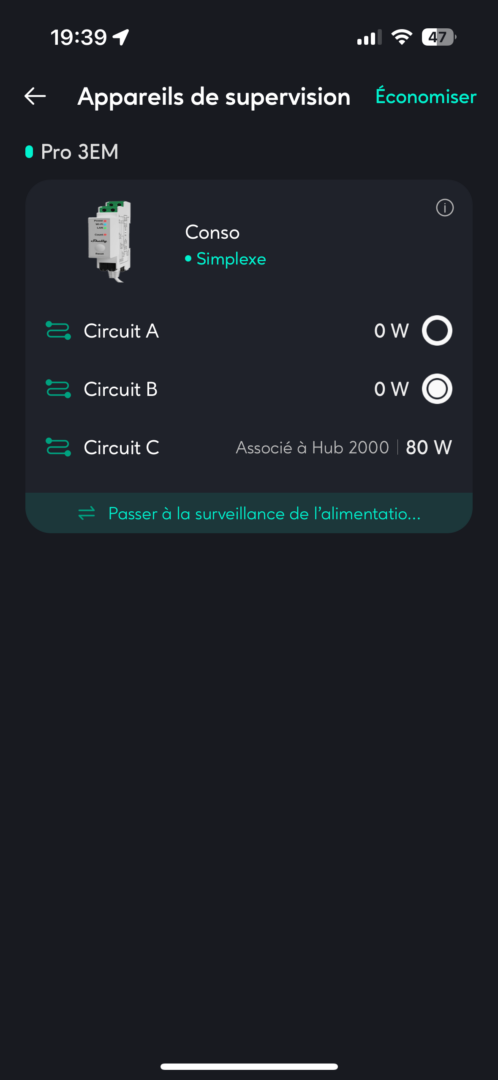Tap the Circuit A 0 W reading

(x=391, y=331)
